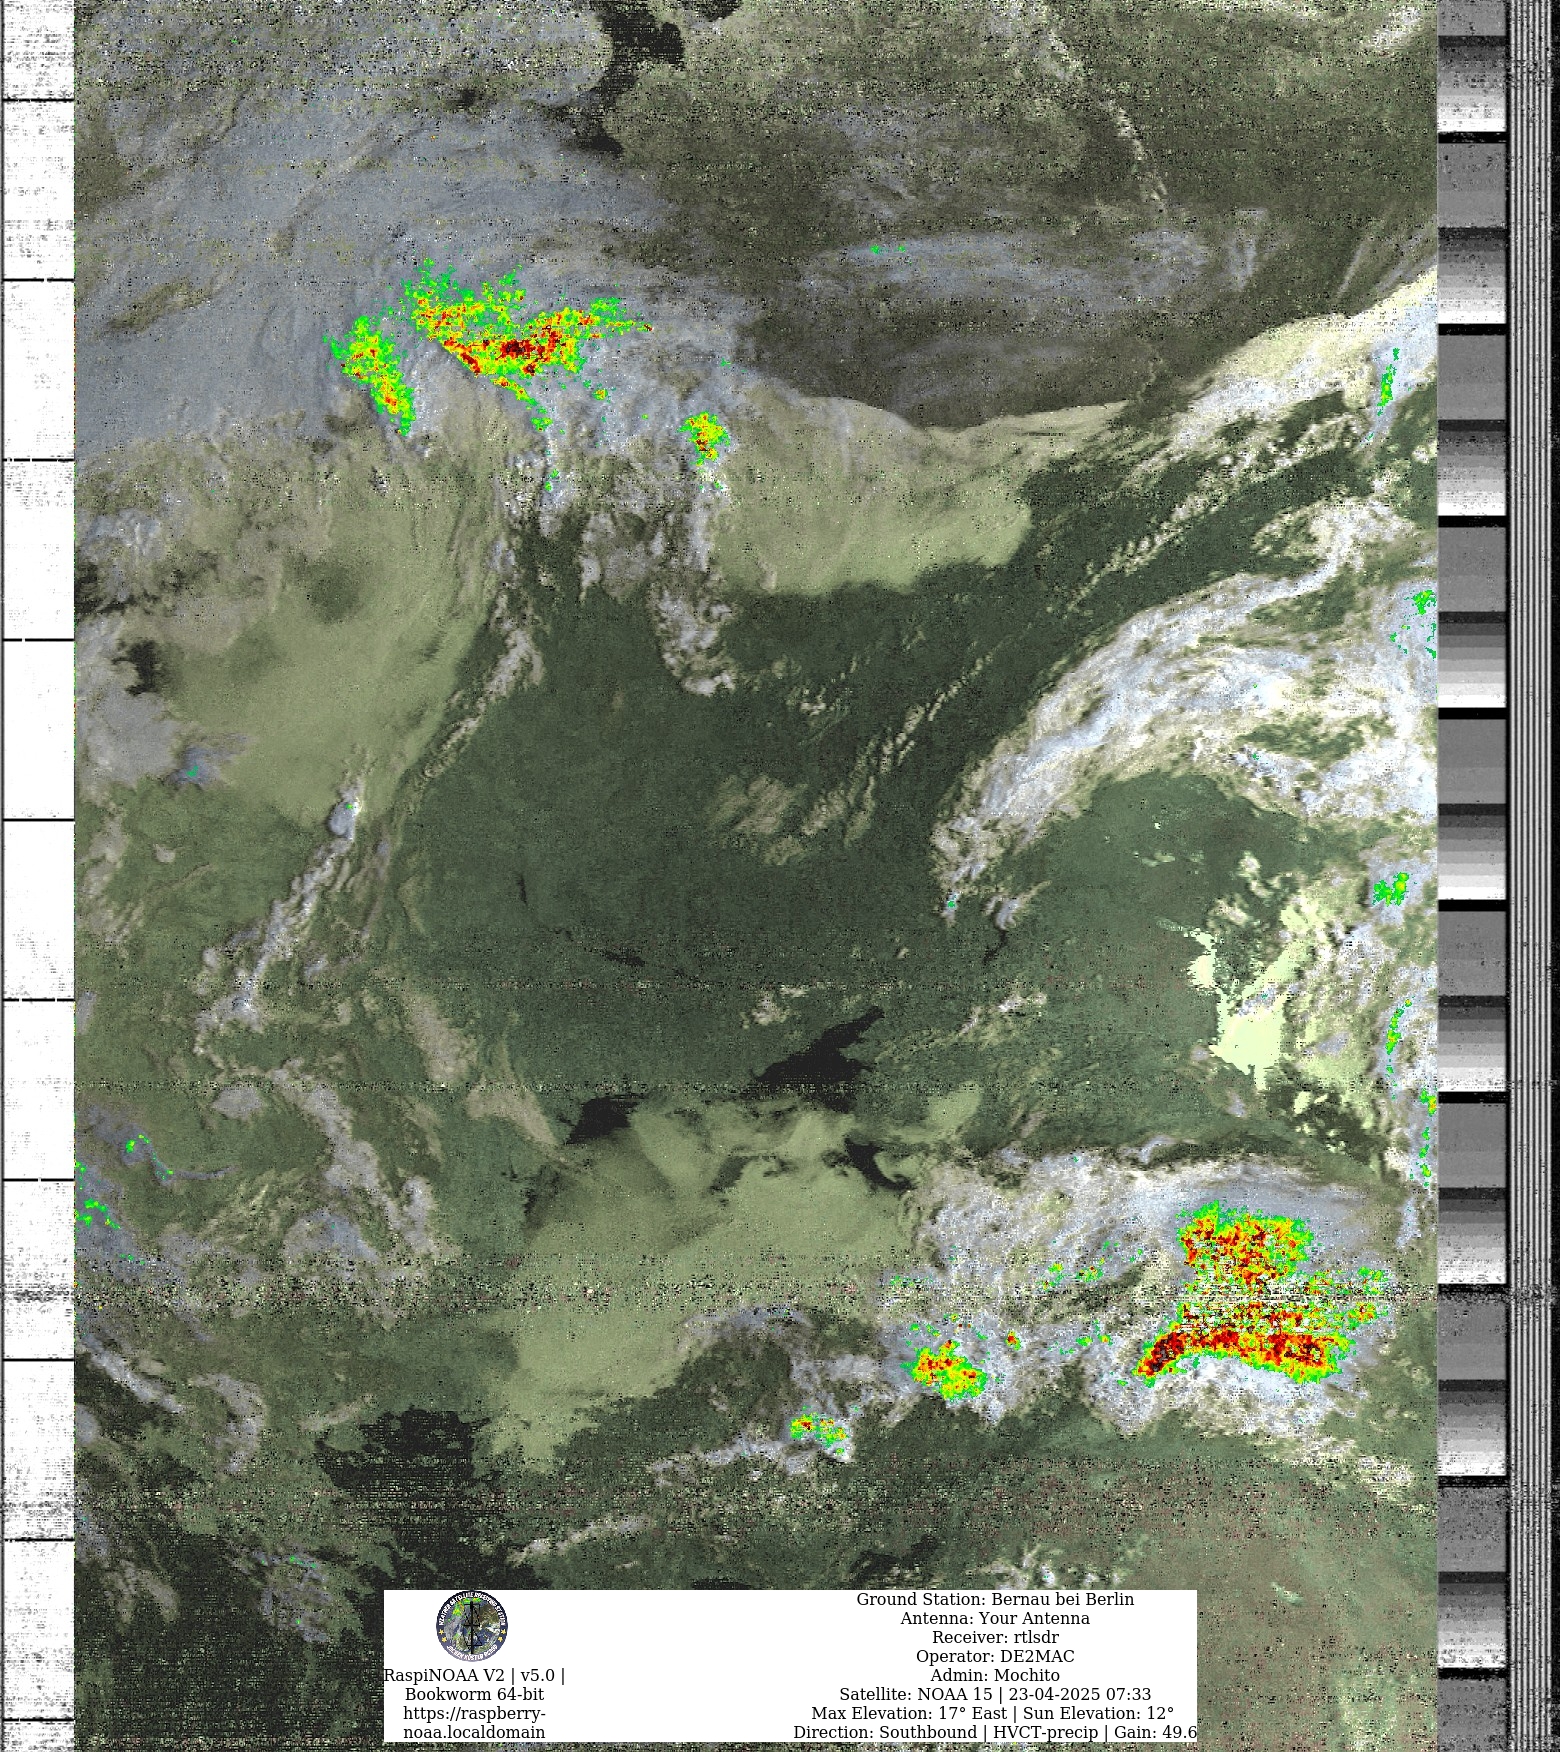
Task: Select the 'Satellite: NOAA 15' text
Action: click(x=916, y=1694)
